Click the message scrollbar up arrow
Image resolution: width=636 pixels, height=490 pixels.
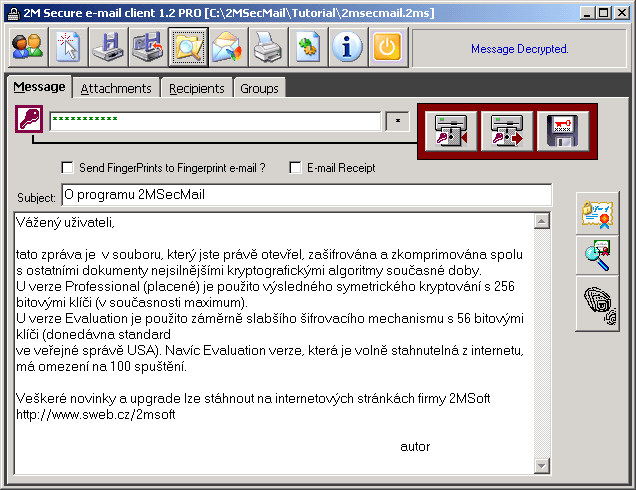(542, 221)
